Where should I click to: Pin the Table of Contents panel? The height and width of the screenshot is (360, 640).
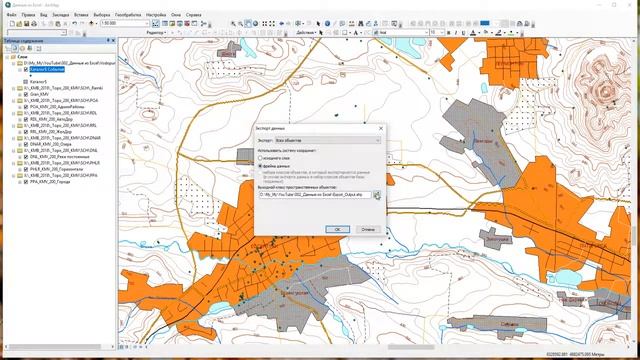[x=108, y=41]
